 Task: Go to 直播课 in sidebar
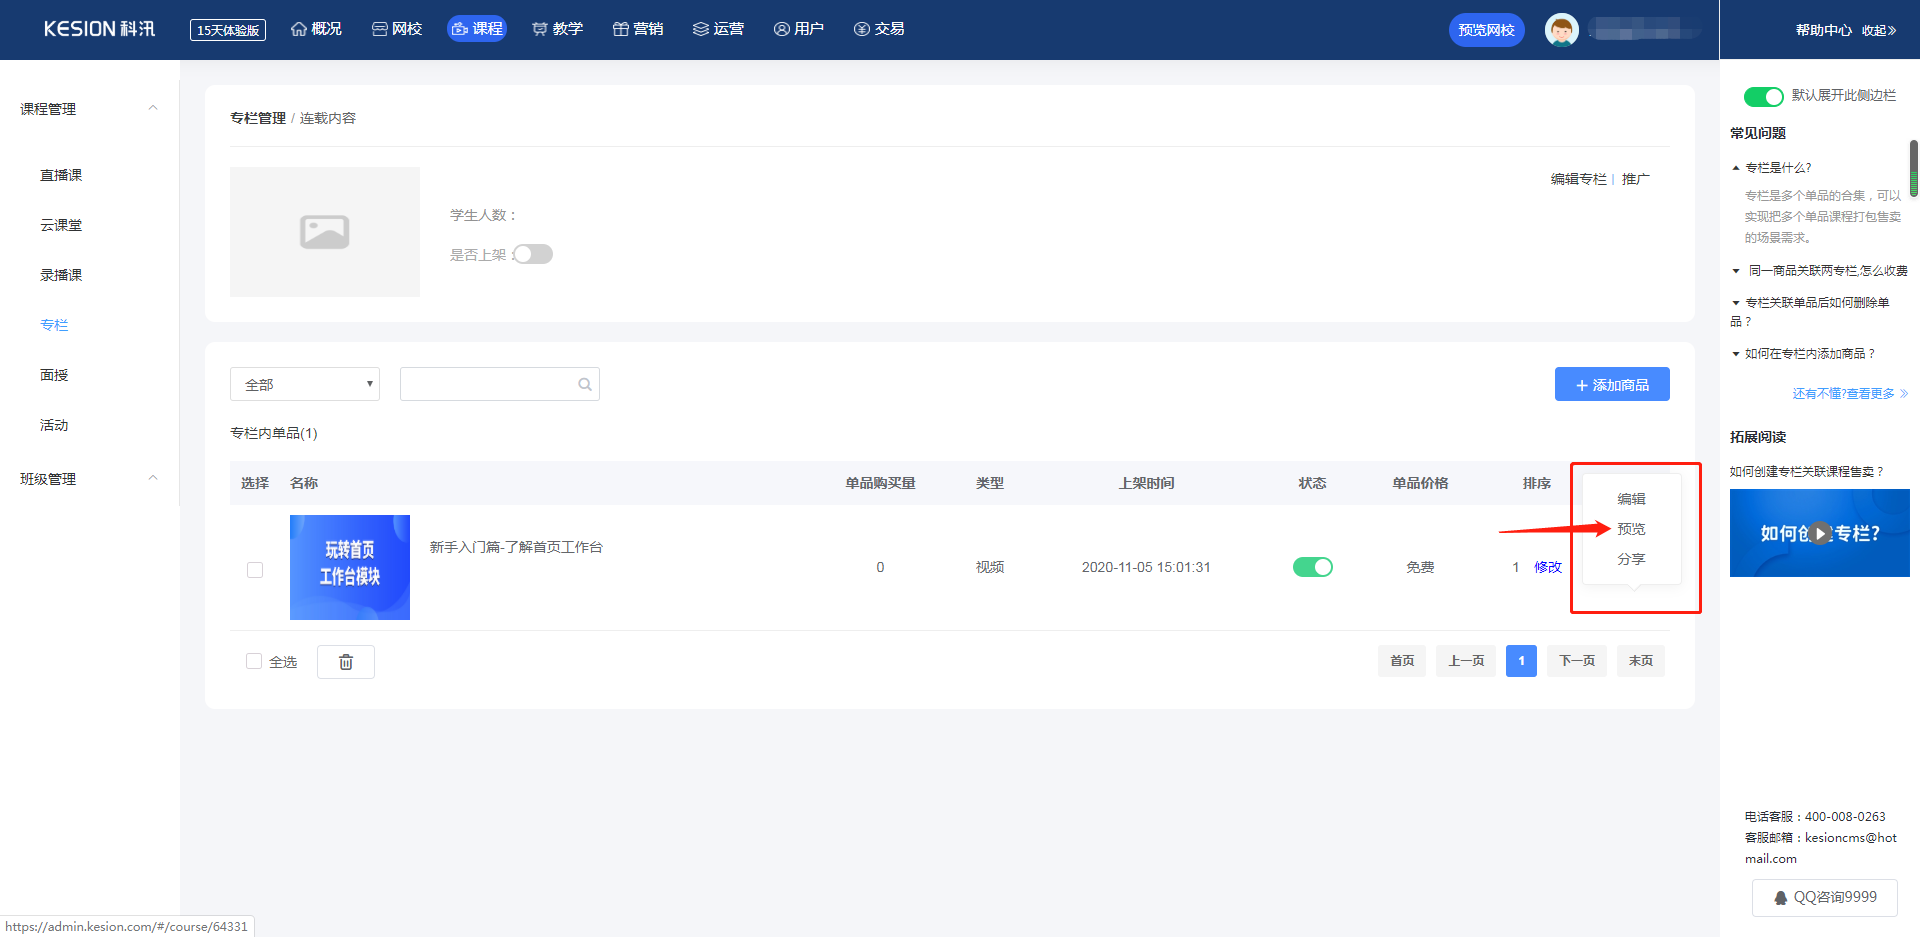click(x=61, y=175)
